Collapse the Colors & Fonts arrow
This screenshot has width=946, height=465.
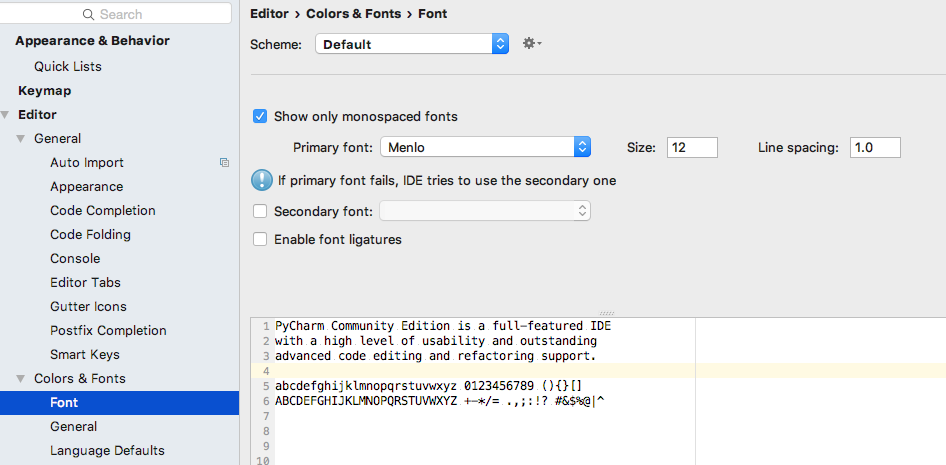(21, 379)
